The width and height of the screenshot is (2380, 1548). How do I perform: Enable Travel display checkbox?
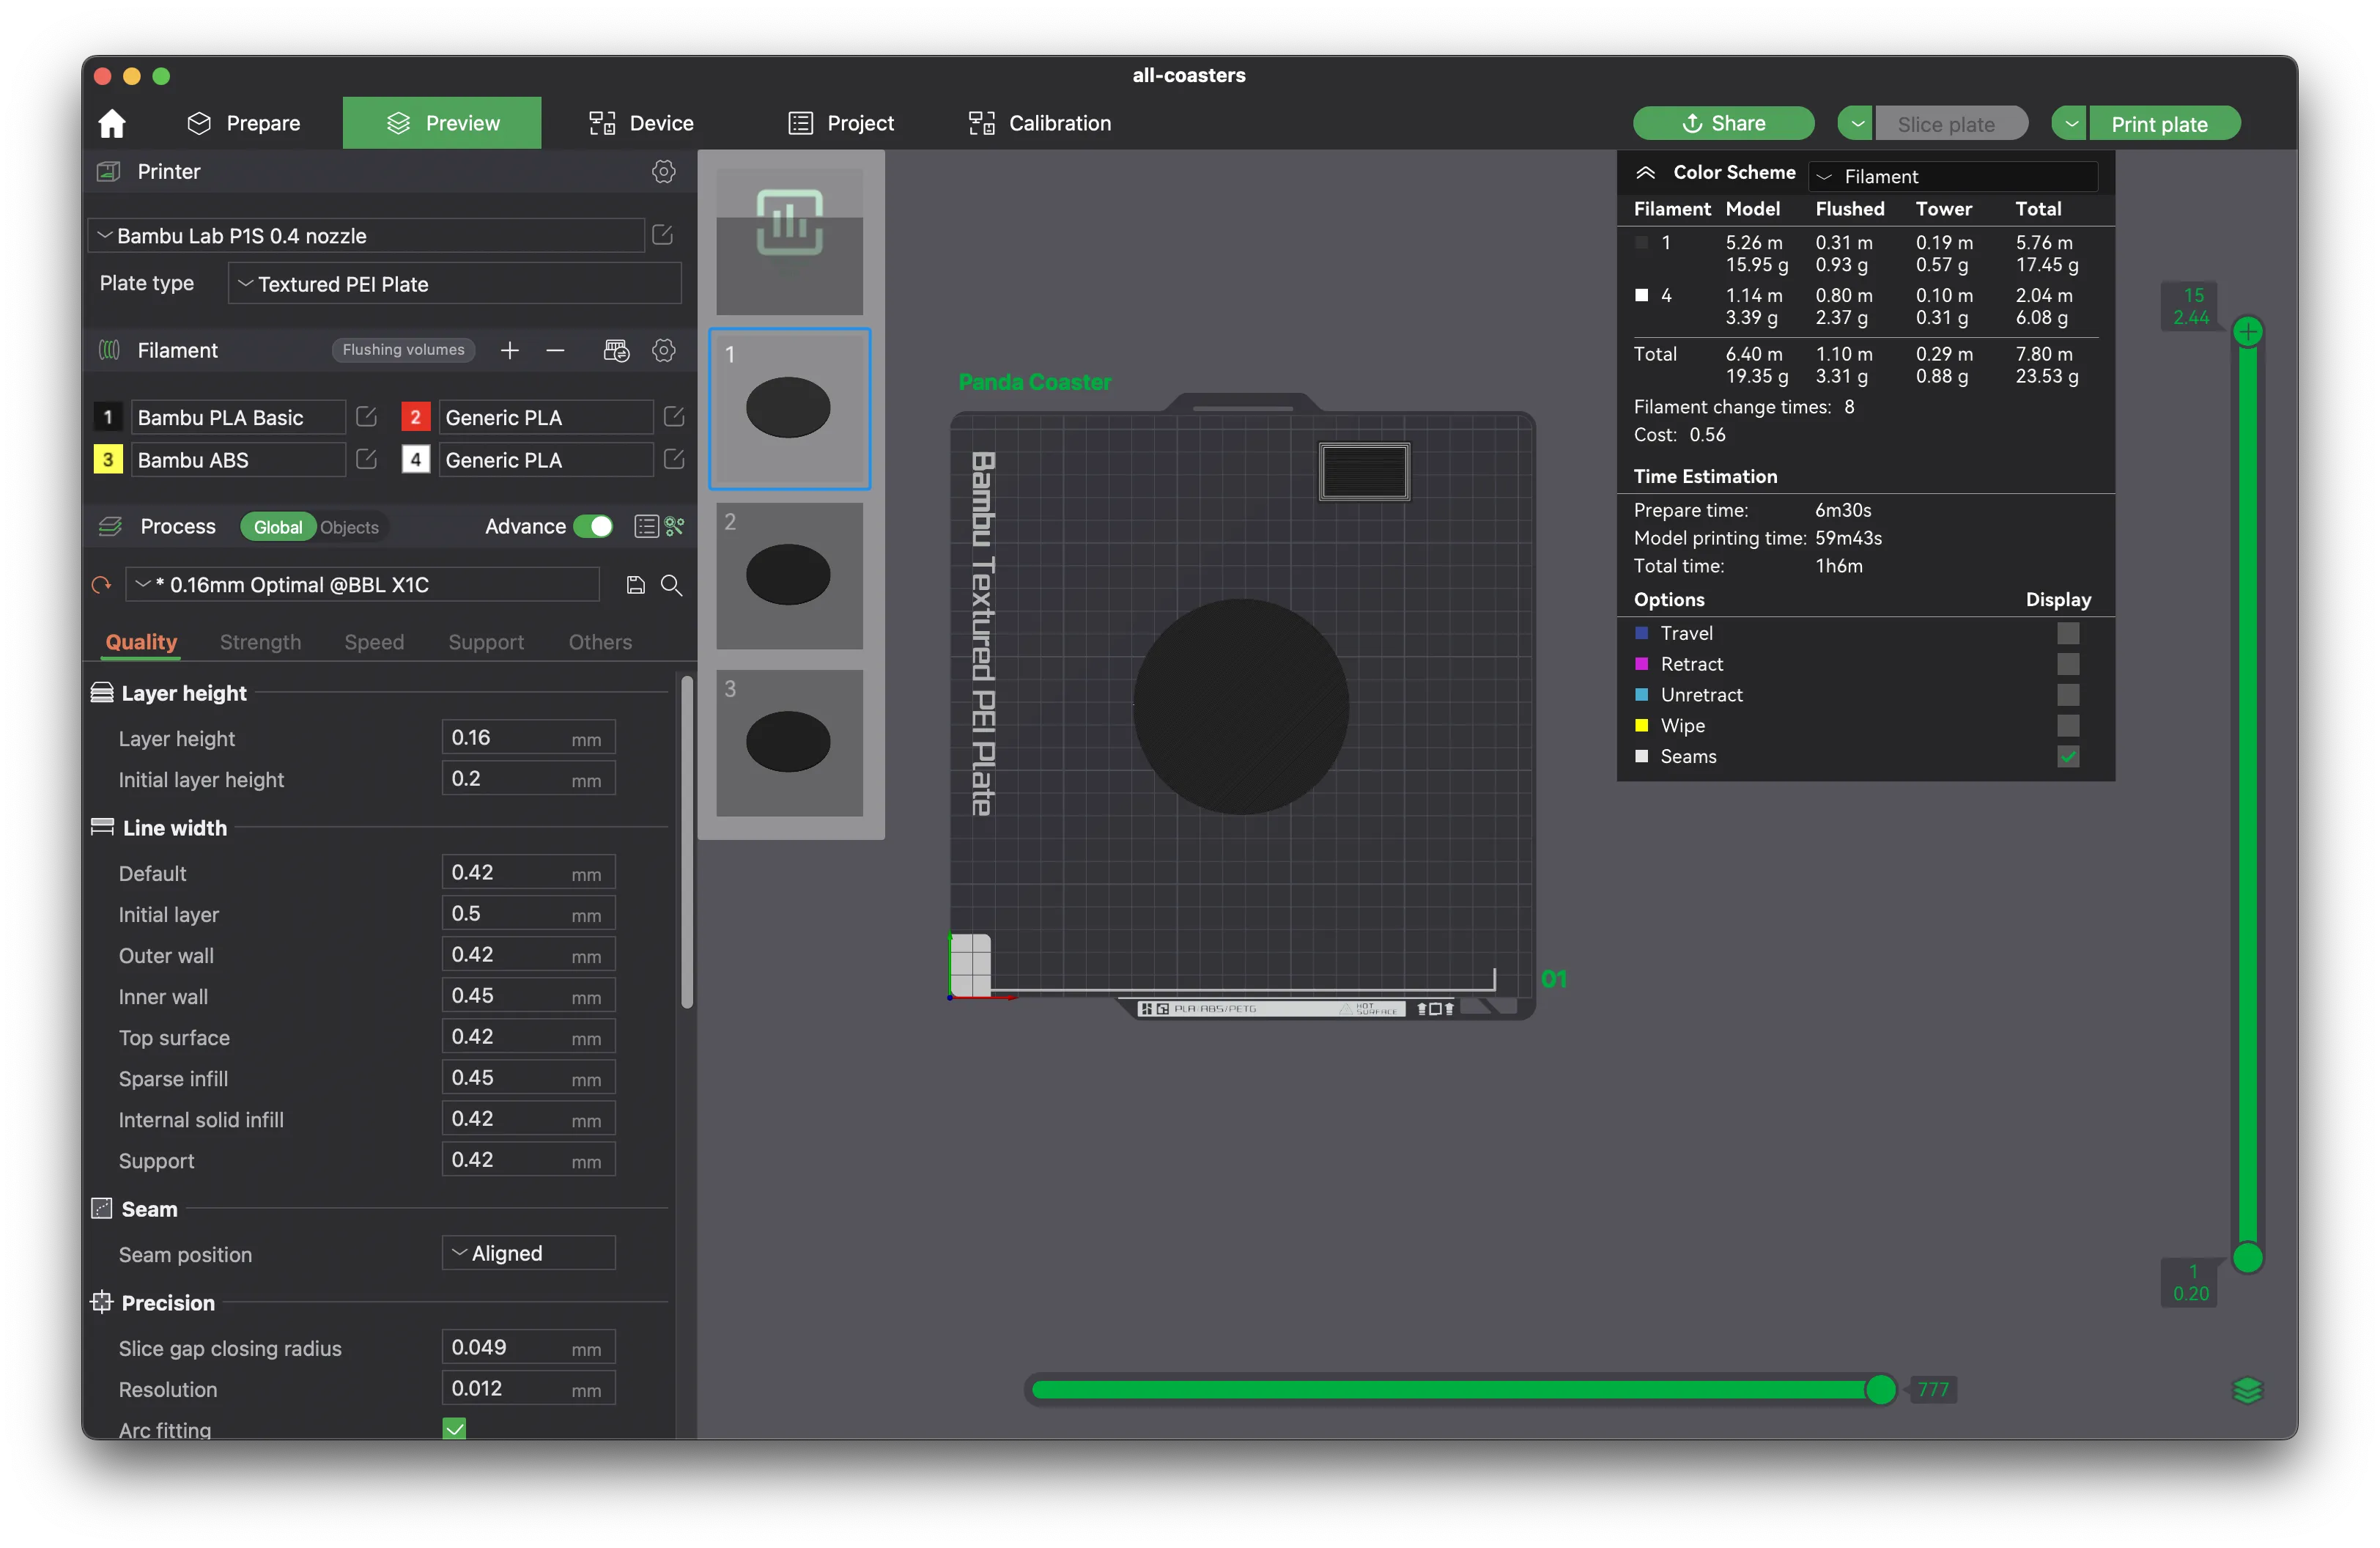[2068, 633]
